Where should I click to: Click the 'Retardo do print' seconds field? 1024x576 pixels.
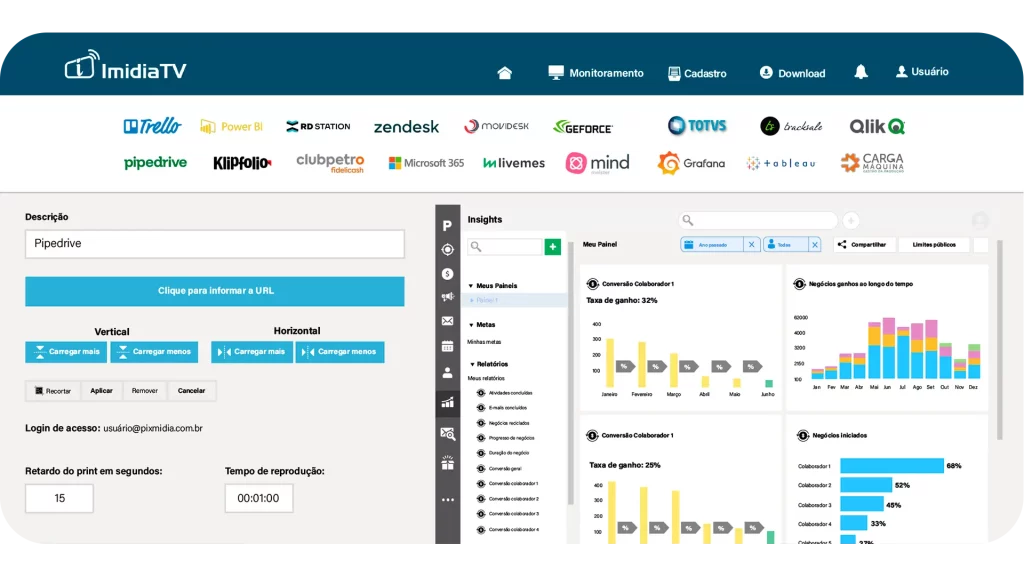point(59,498)
